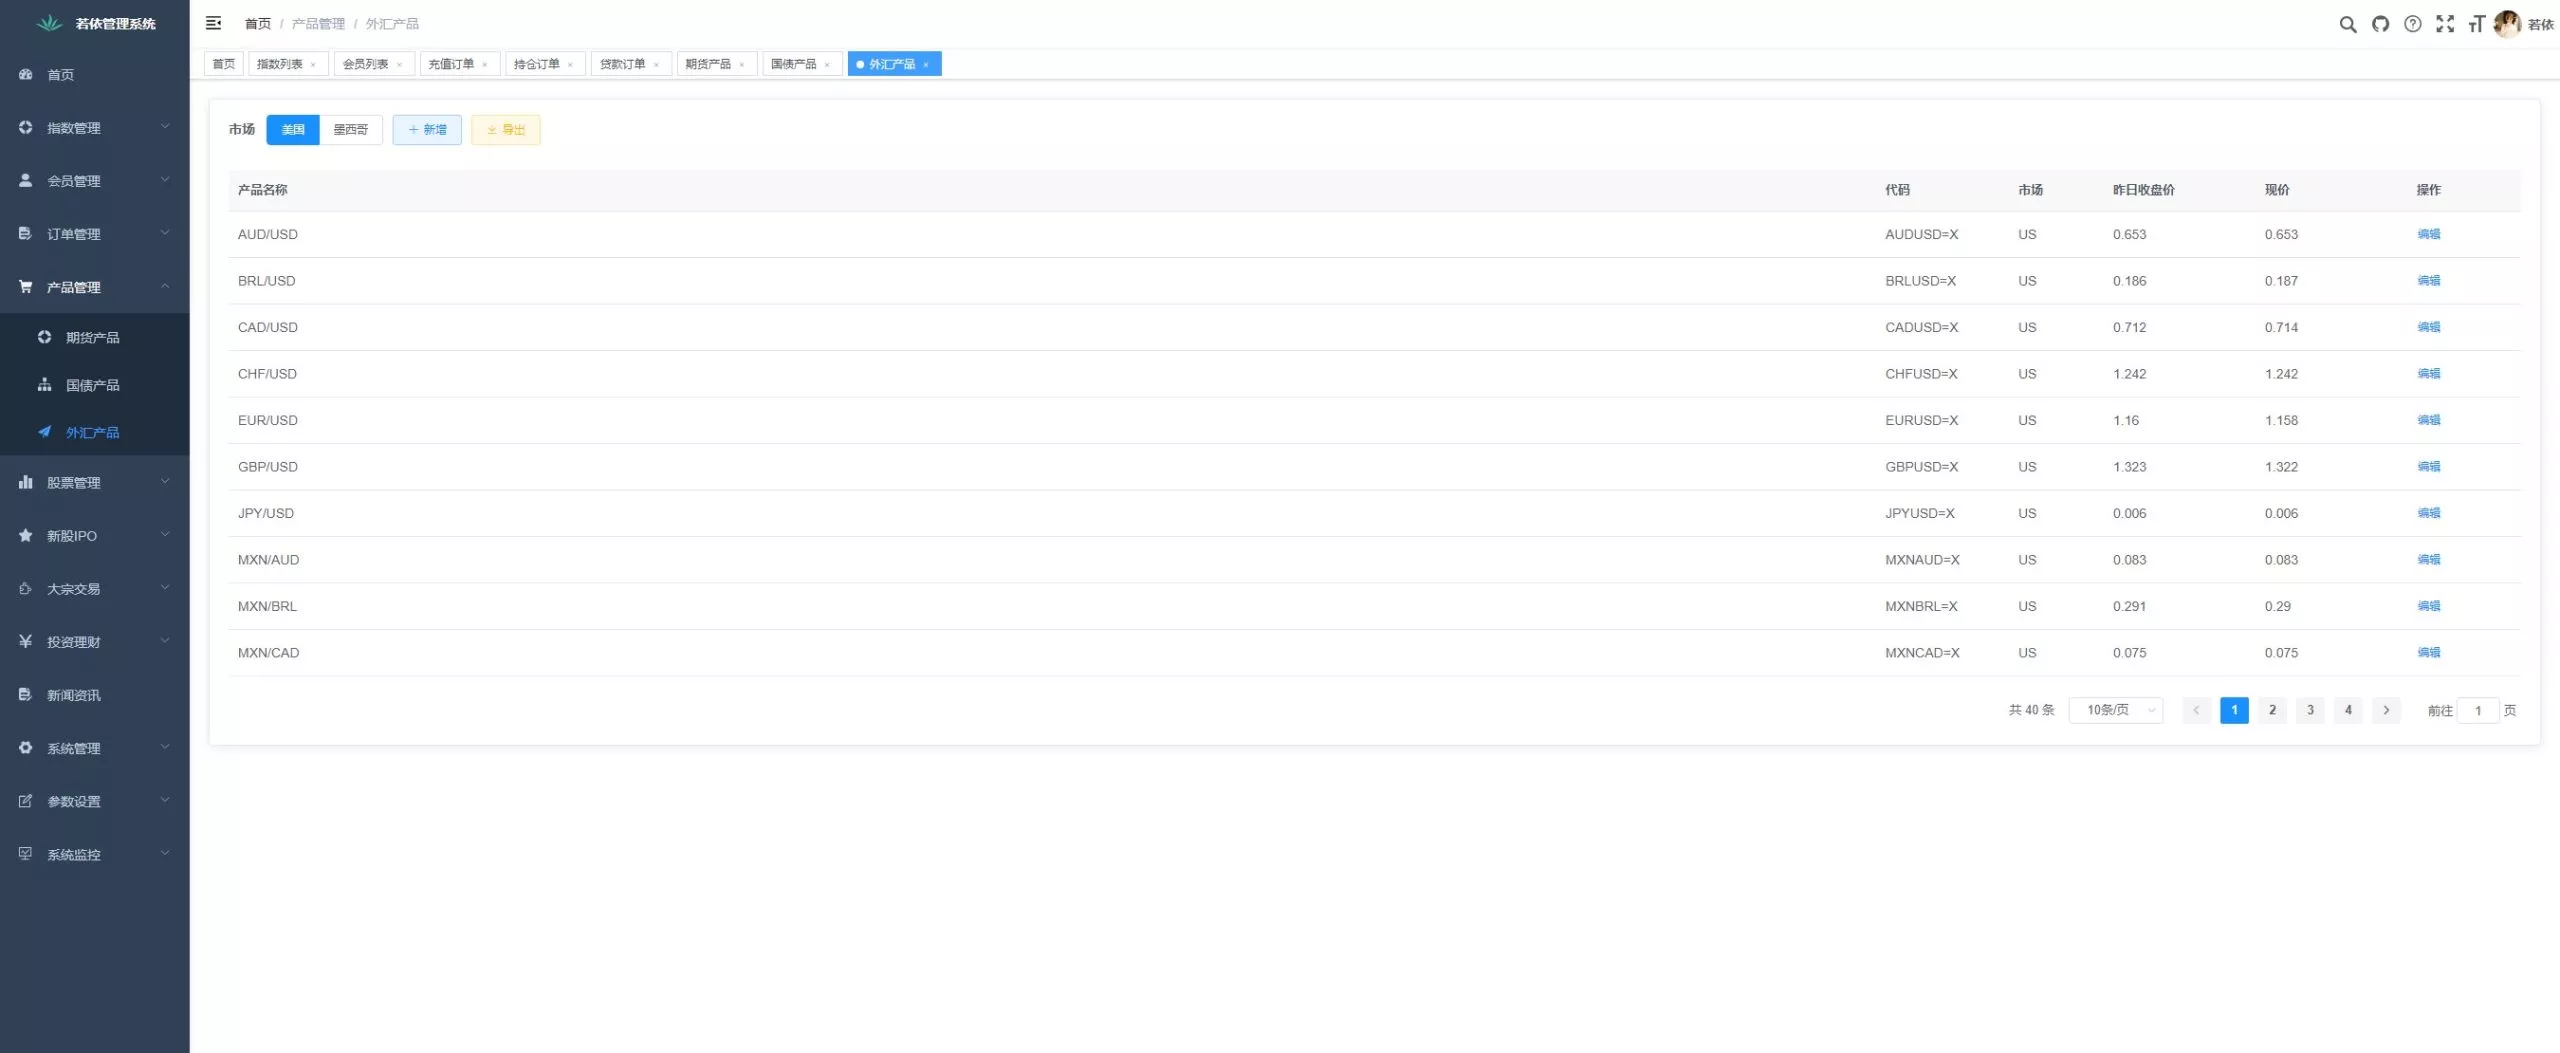Toggle fullscreen mode icon

point(2444,24)
